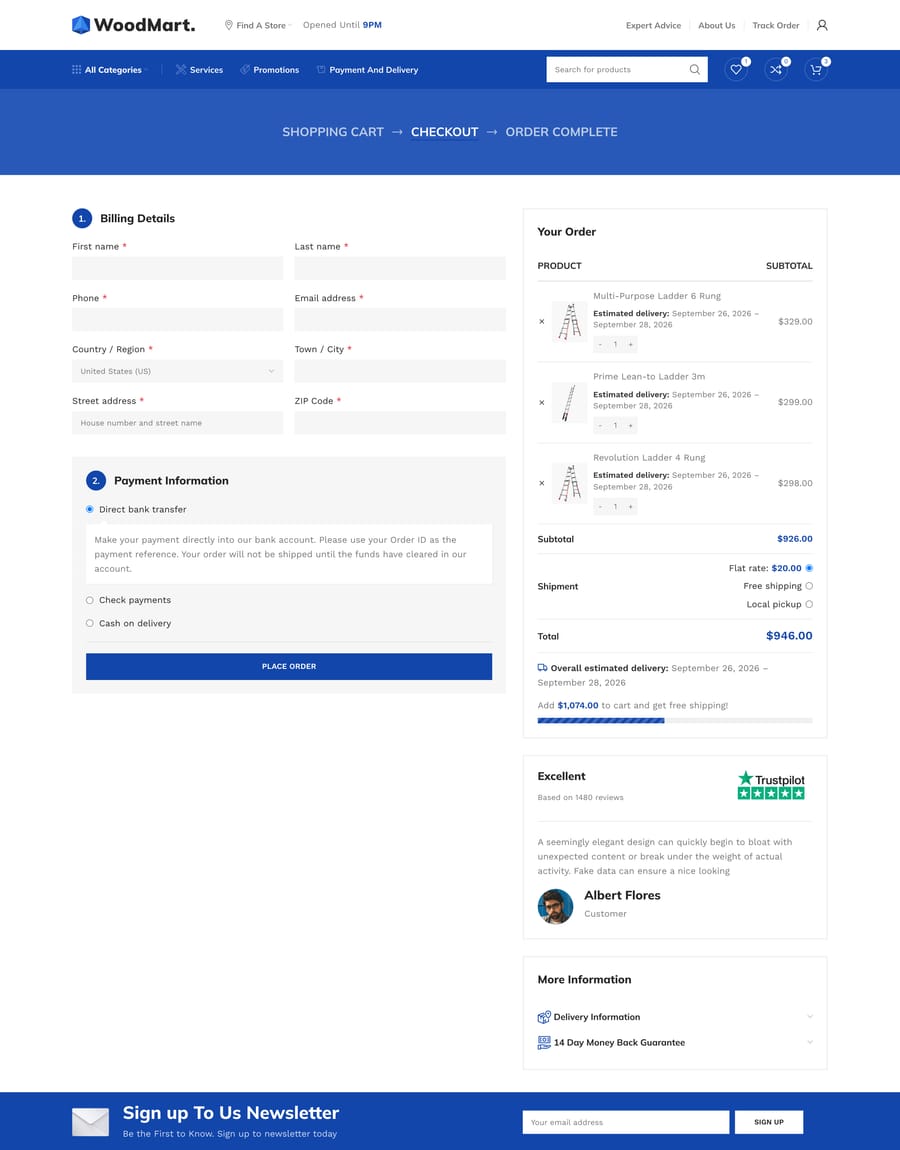The height and width of the screenshot is (1150, 900).
Task: Click the delivery truck icon
Action: tap(542, 667)
